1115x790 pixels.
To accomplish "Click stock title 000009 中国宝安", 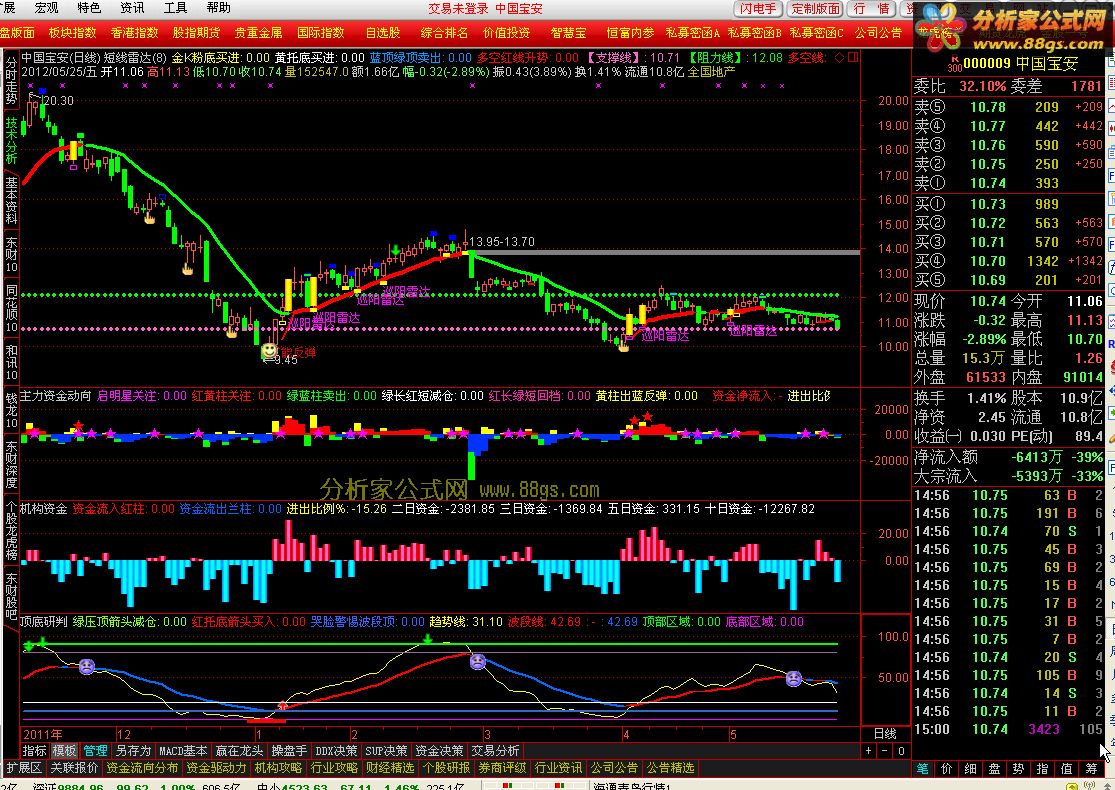I will 1020,63.
